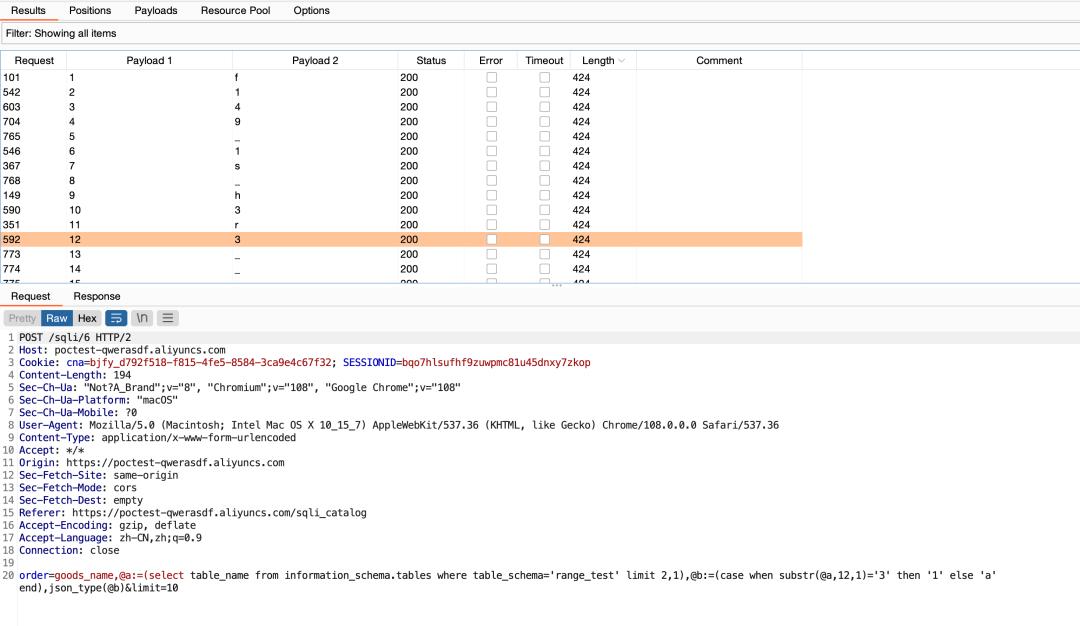Select request row 101

pos(402,77)
